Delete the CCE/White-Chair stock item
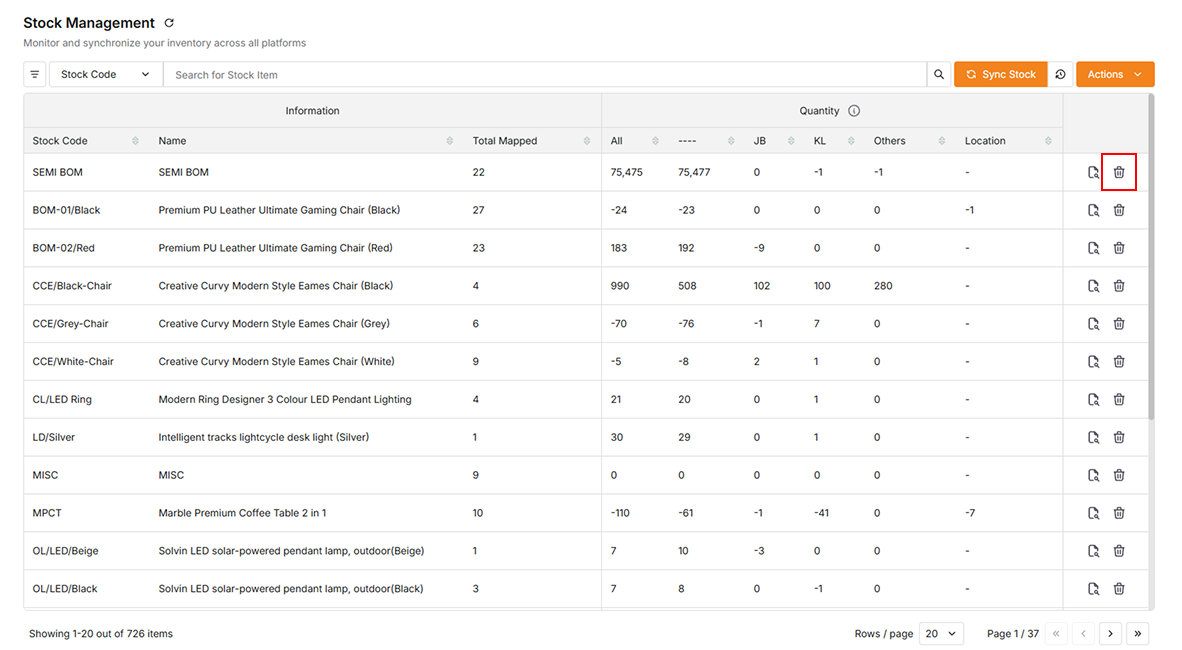 click(x=1119, y=361)
